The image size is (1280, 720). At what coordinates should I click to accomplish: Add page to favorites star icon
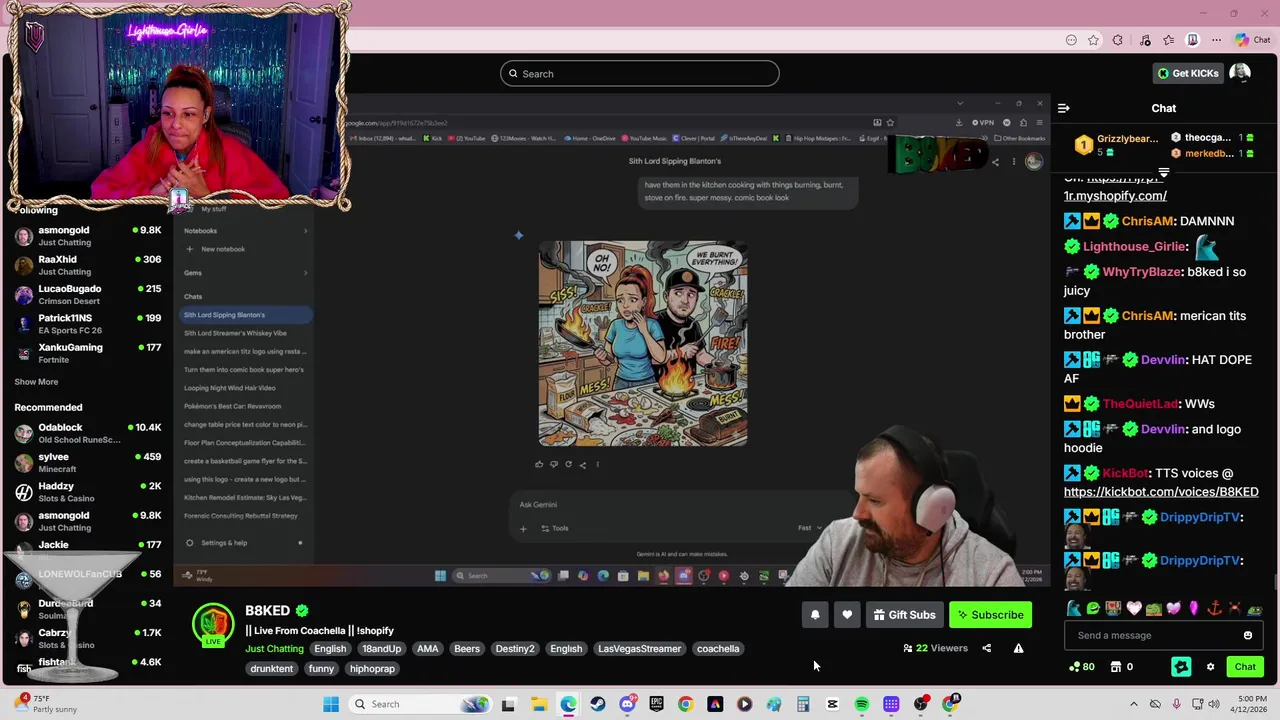pyautogui.click(x=1093, y=40)
